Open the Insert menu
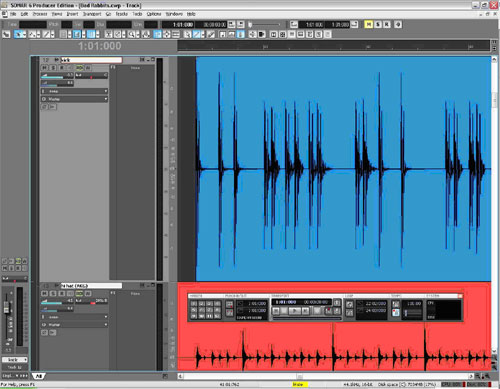 pyautogui.click(x=72, y=14)
